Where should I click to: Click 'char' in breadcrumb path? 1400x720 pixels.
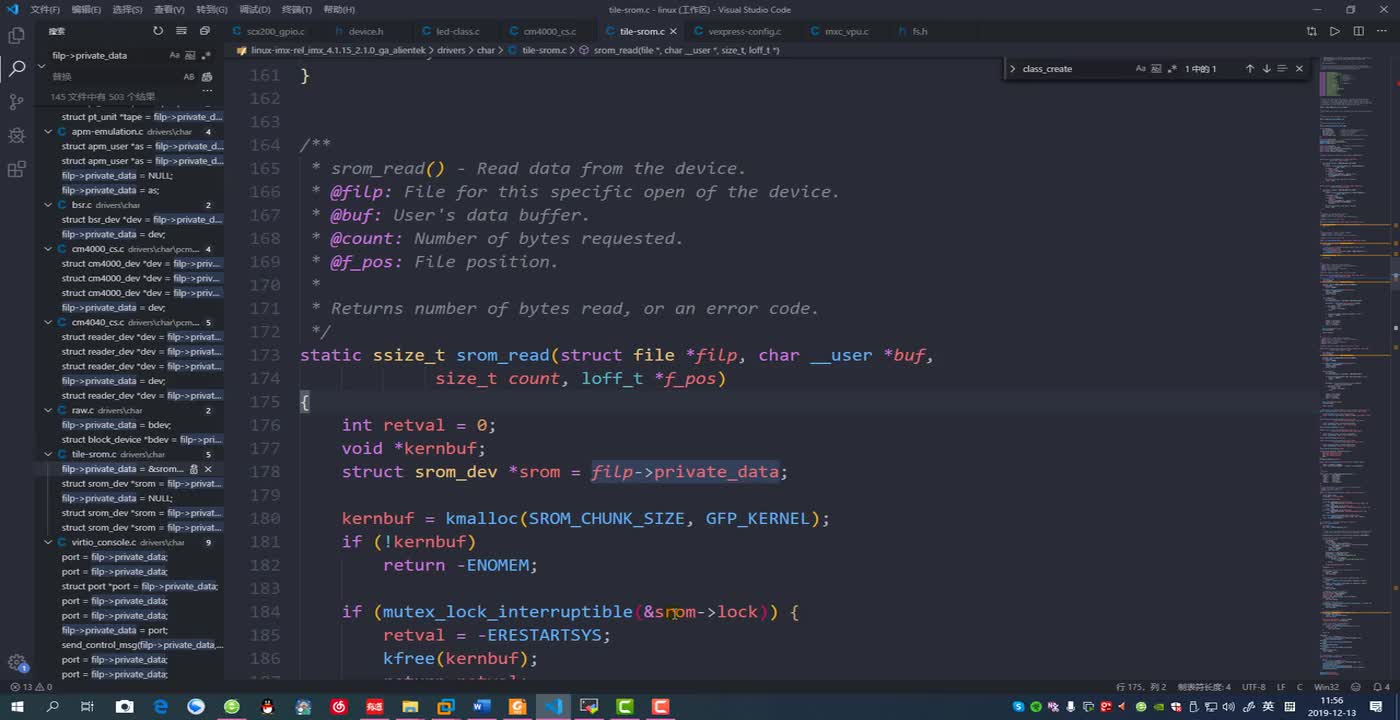coord(485,50)
